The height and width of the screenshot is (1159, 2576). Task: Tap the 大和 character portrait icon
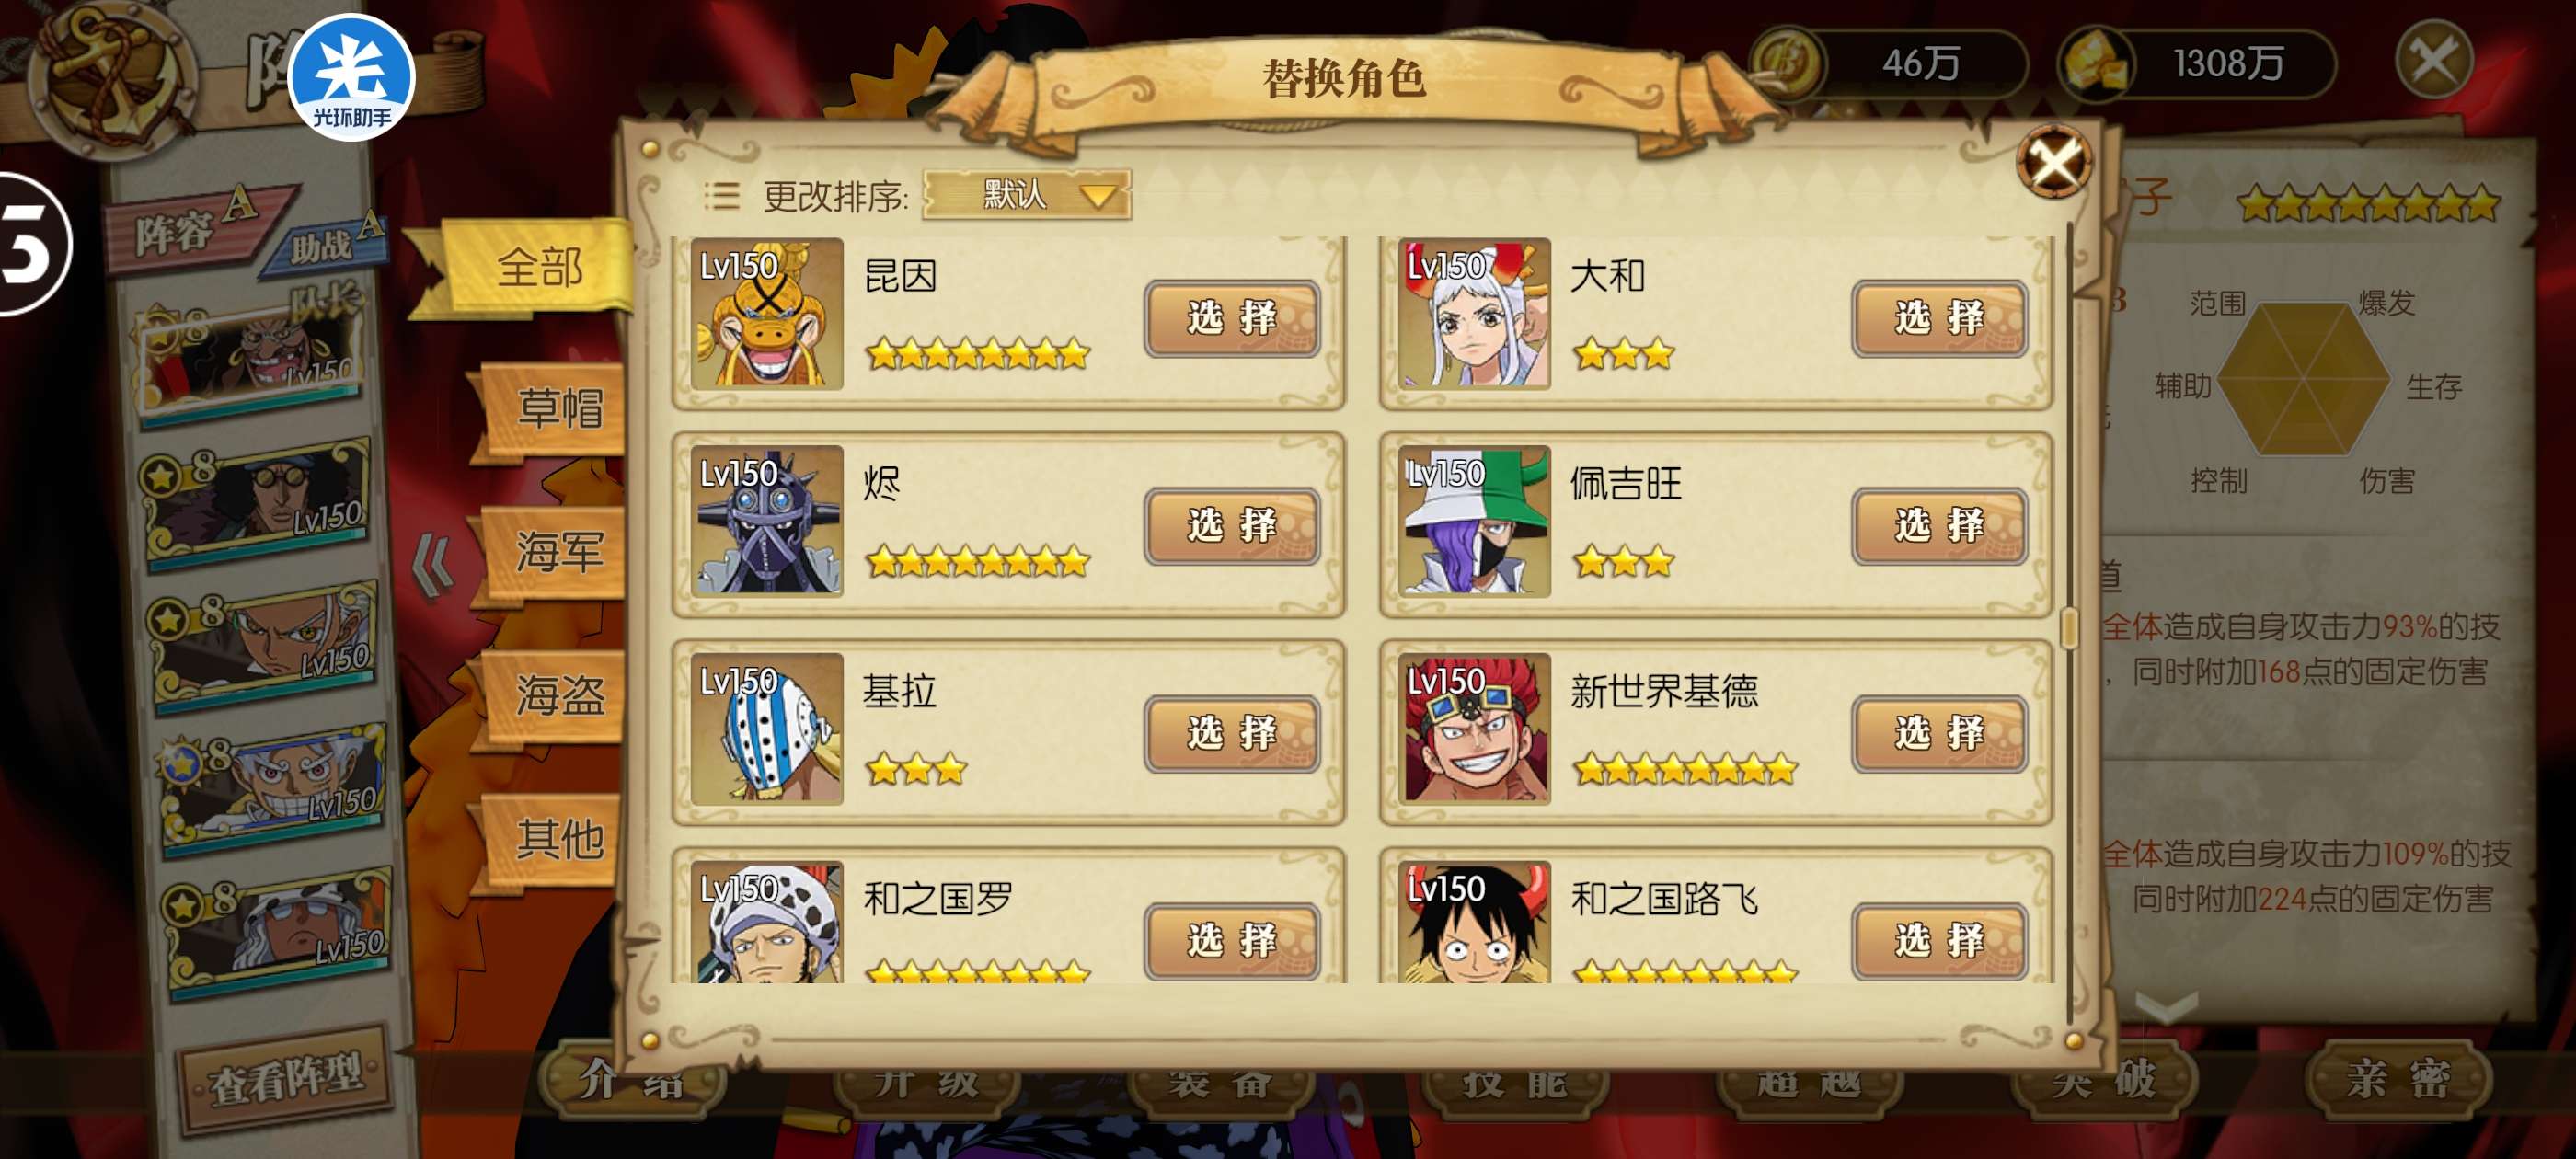(x=1474, y=313)
